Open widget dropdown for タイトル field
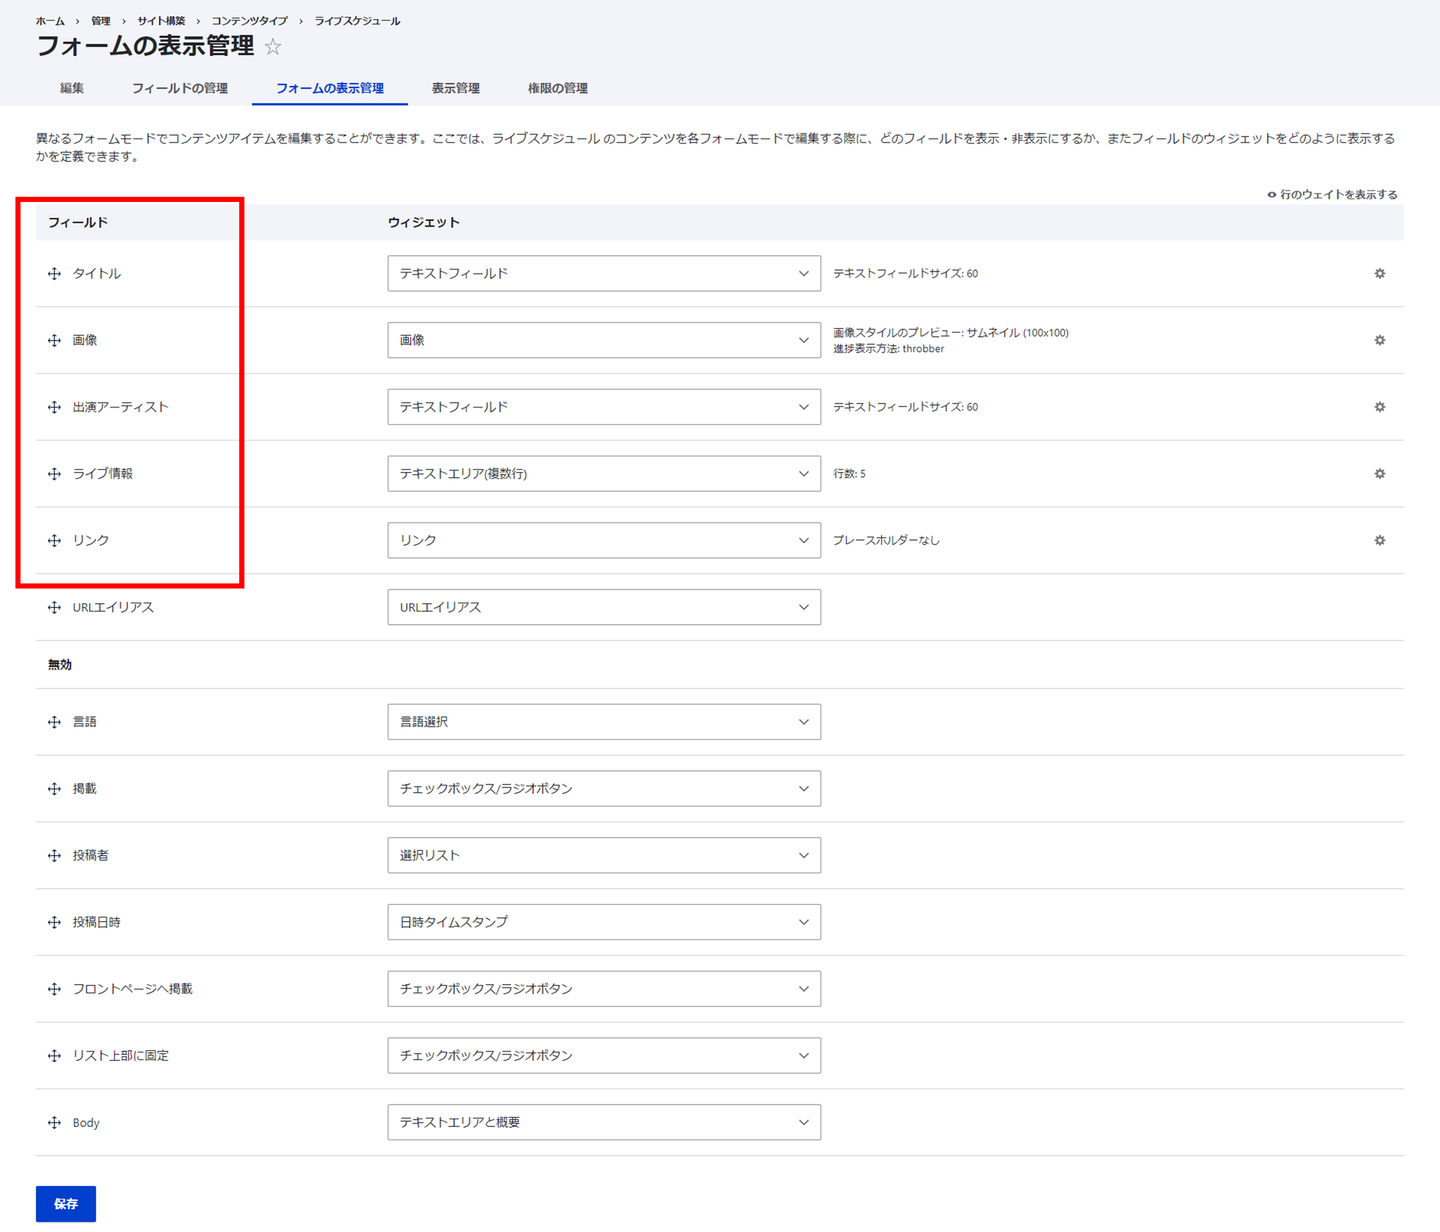The image size is (1440, 1232). click(x=603, y=273)
